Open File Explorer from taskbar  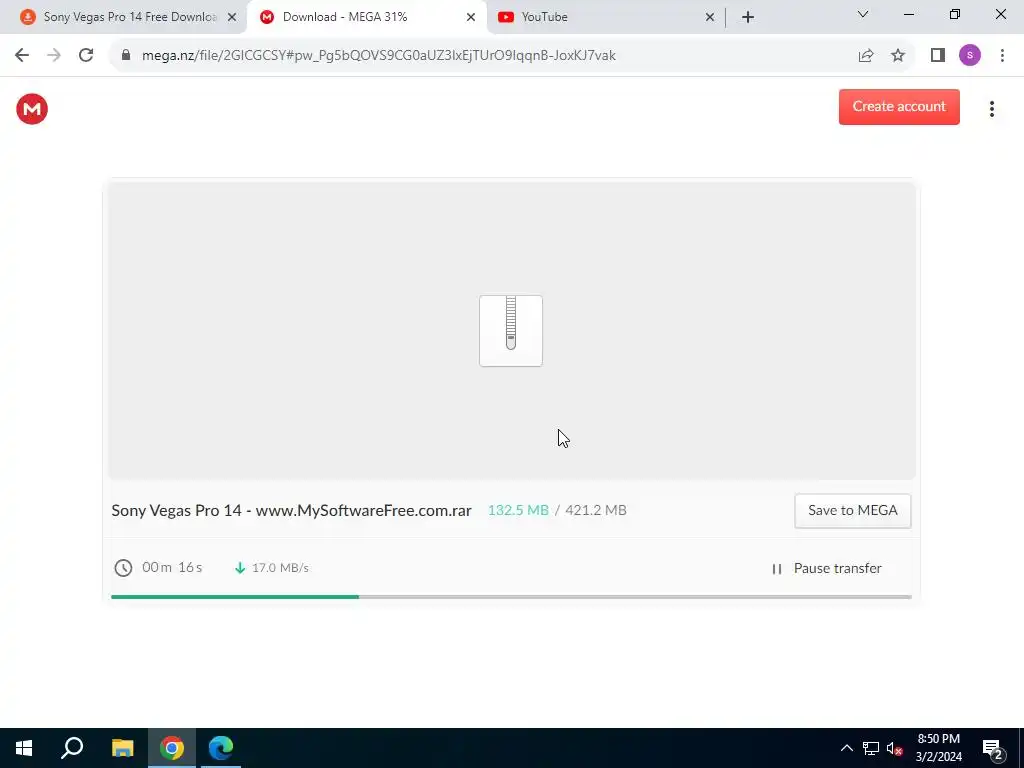(122, 748)
